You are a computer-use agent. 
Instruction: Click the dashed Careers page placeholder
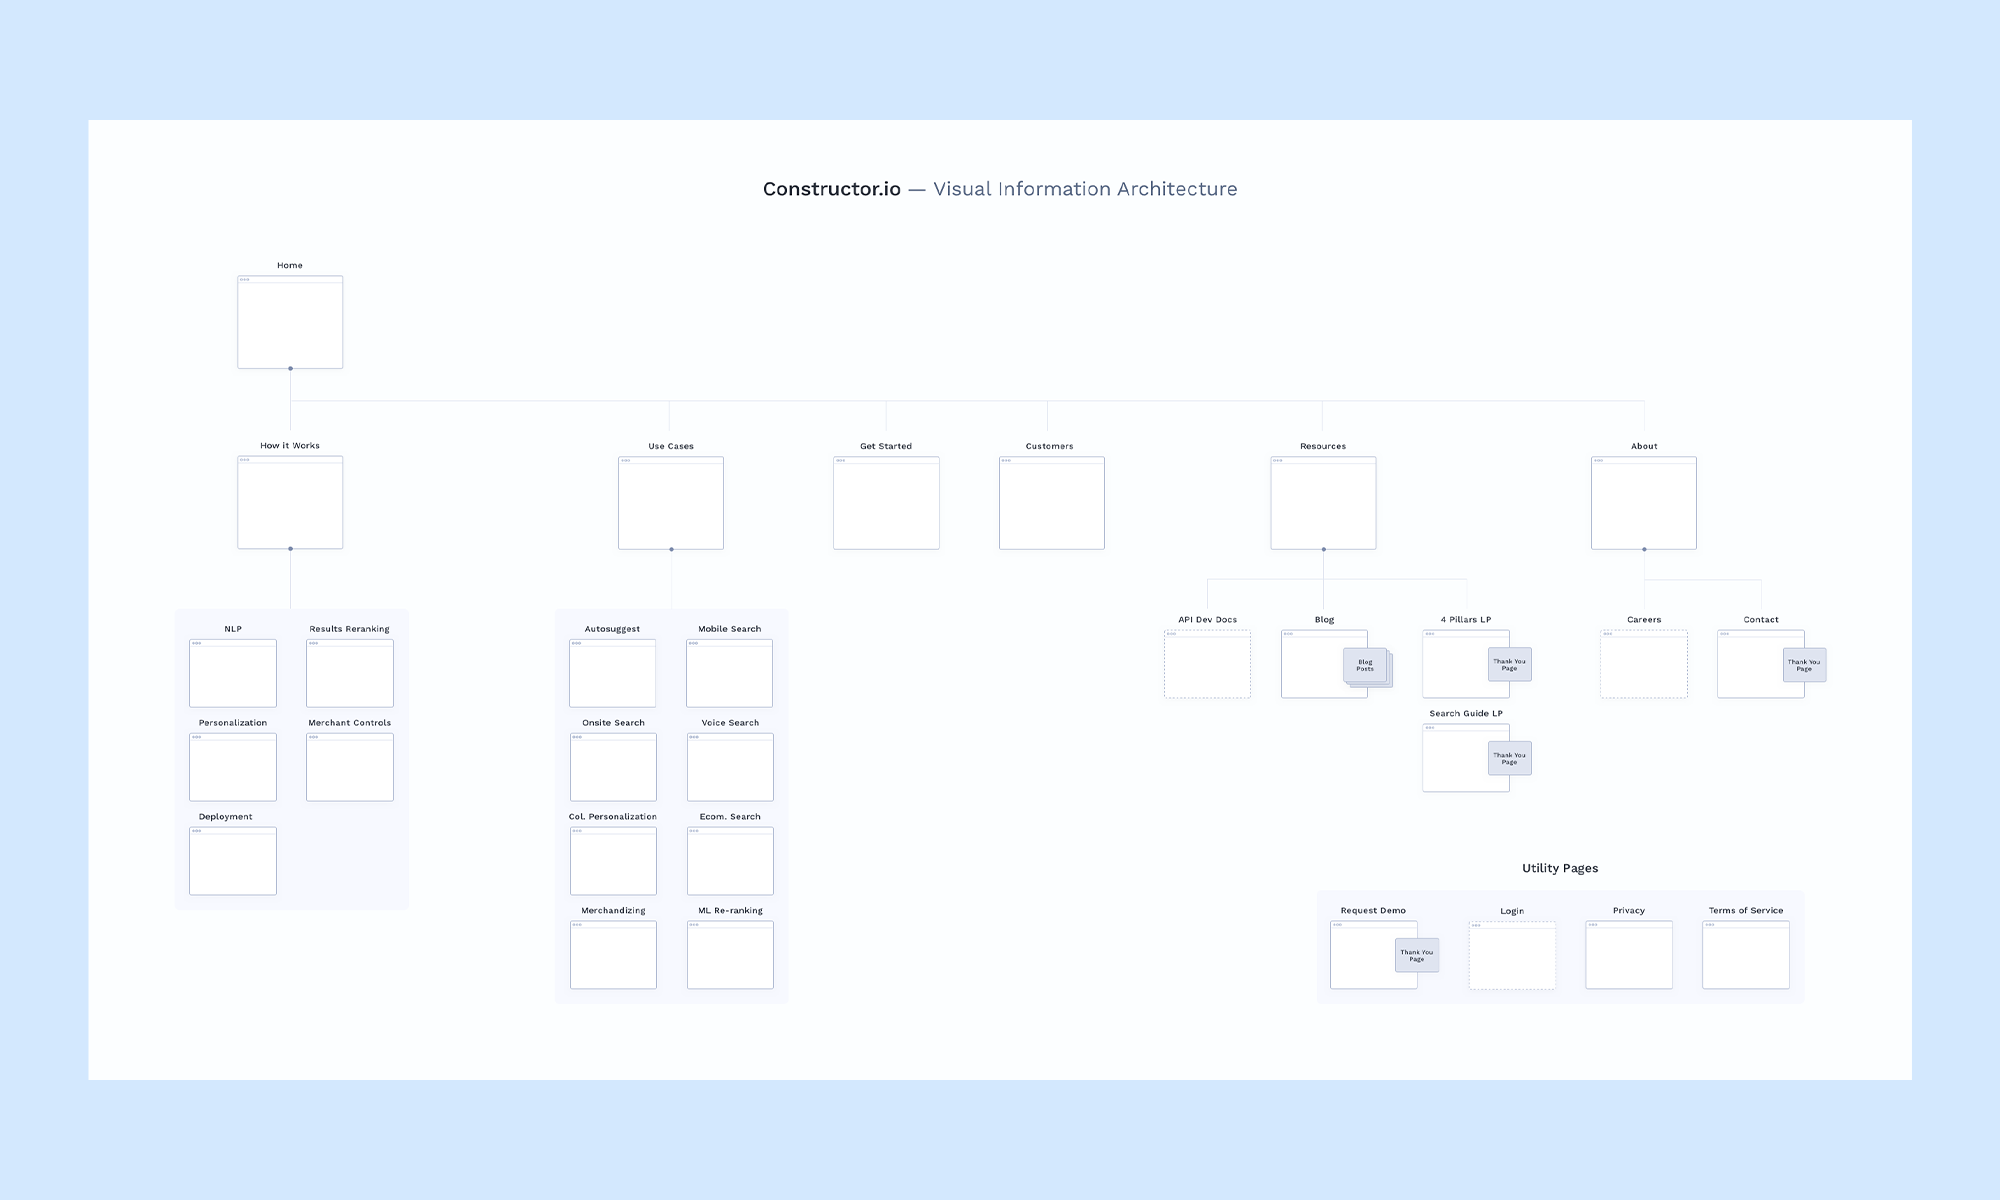click(1643, 664)
